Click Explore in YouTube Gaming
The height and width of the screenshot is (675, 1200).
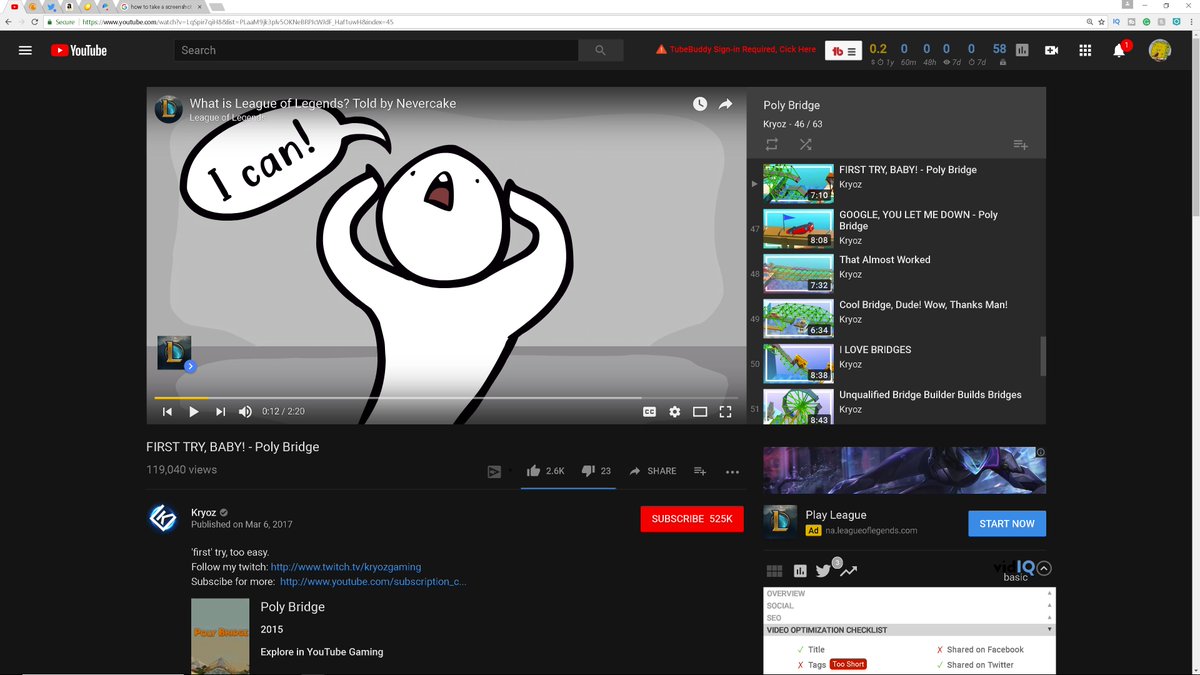pos(322,652)
